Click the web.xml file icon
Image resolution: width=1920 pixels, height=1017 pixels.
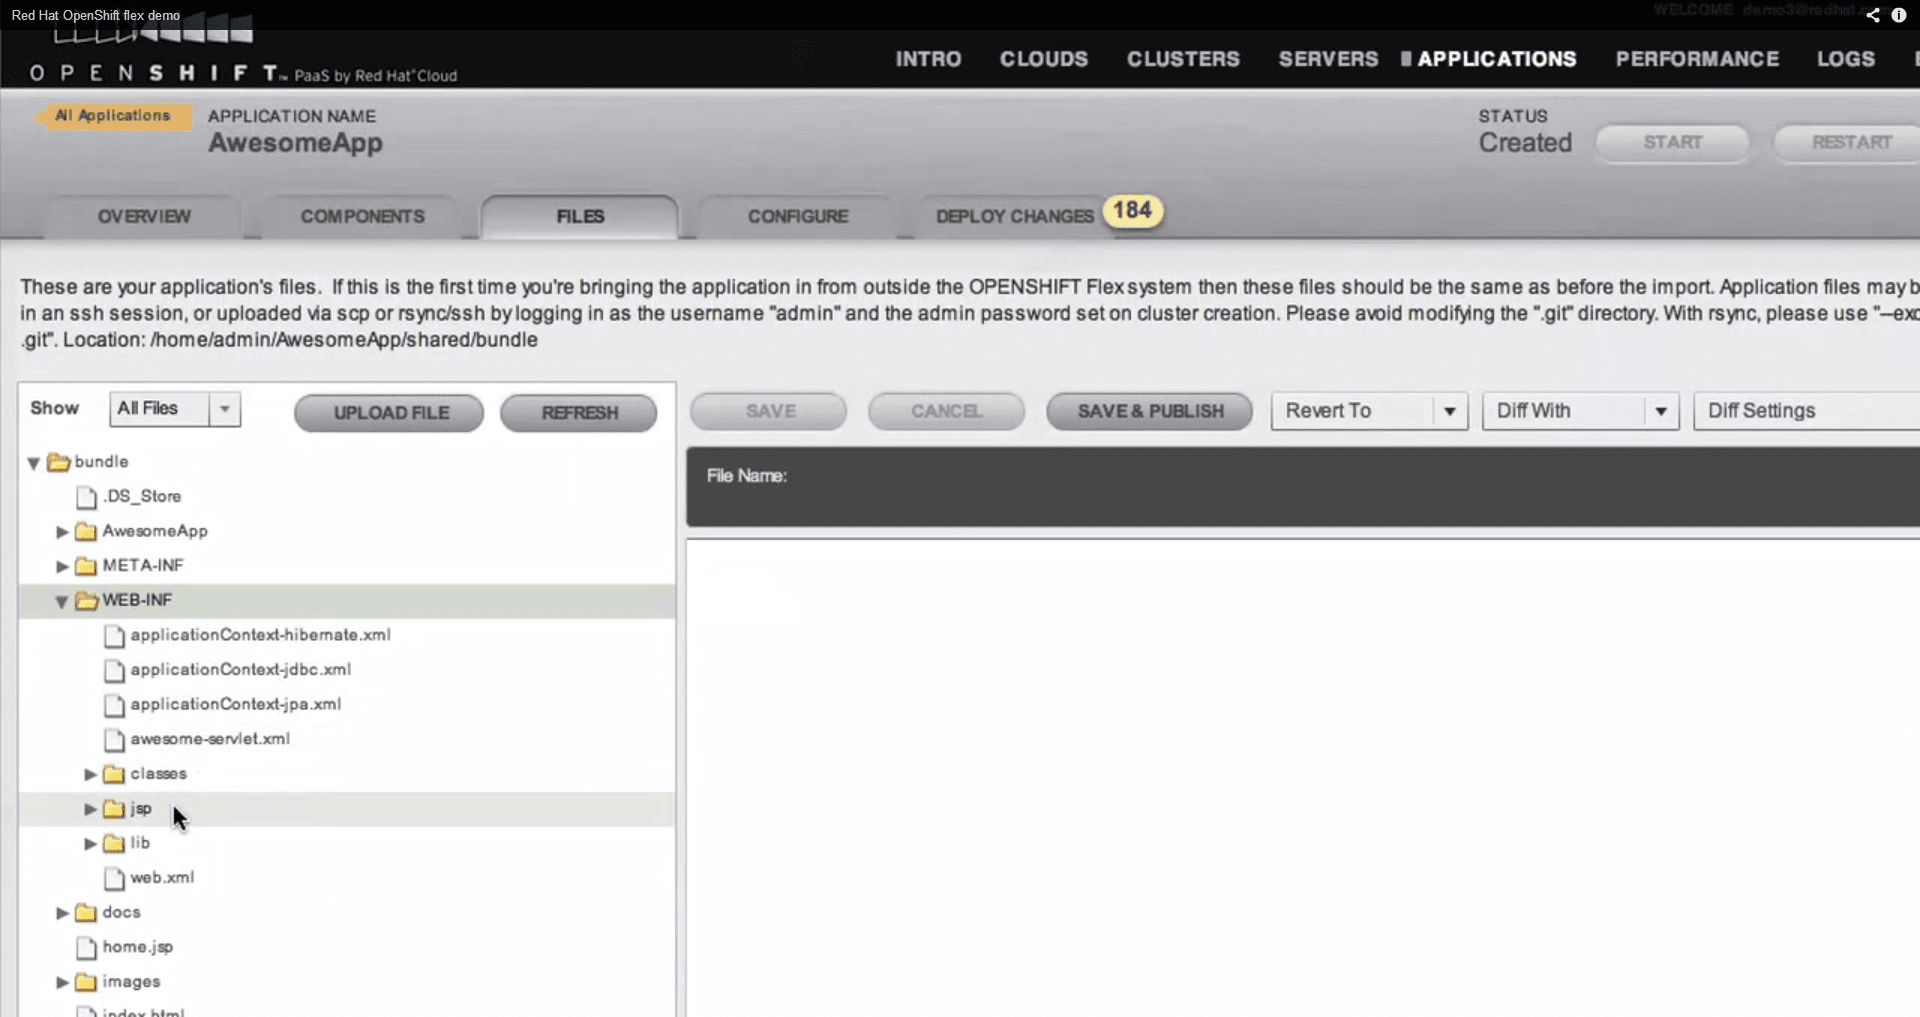coord(114,879)
